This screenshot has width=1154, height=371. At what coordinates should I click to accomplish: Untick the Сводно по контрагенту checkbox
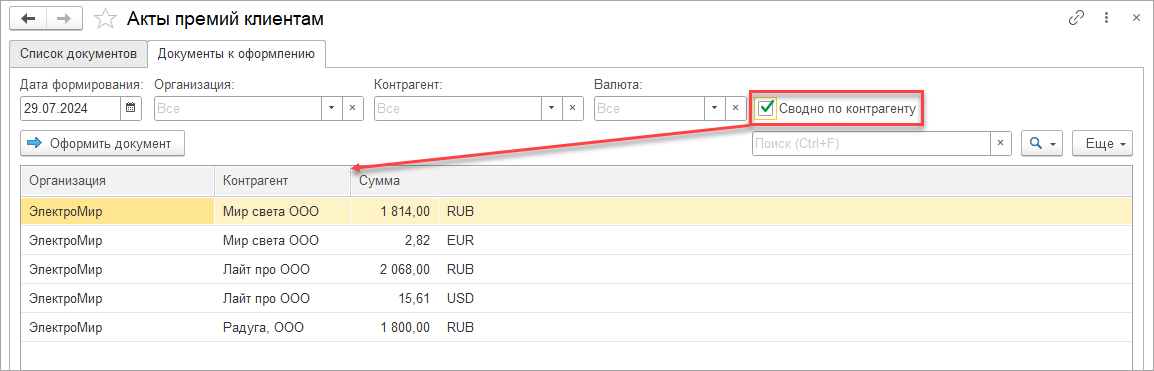point(765,109)
